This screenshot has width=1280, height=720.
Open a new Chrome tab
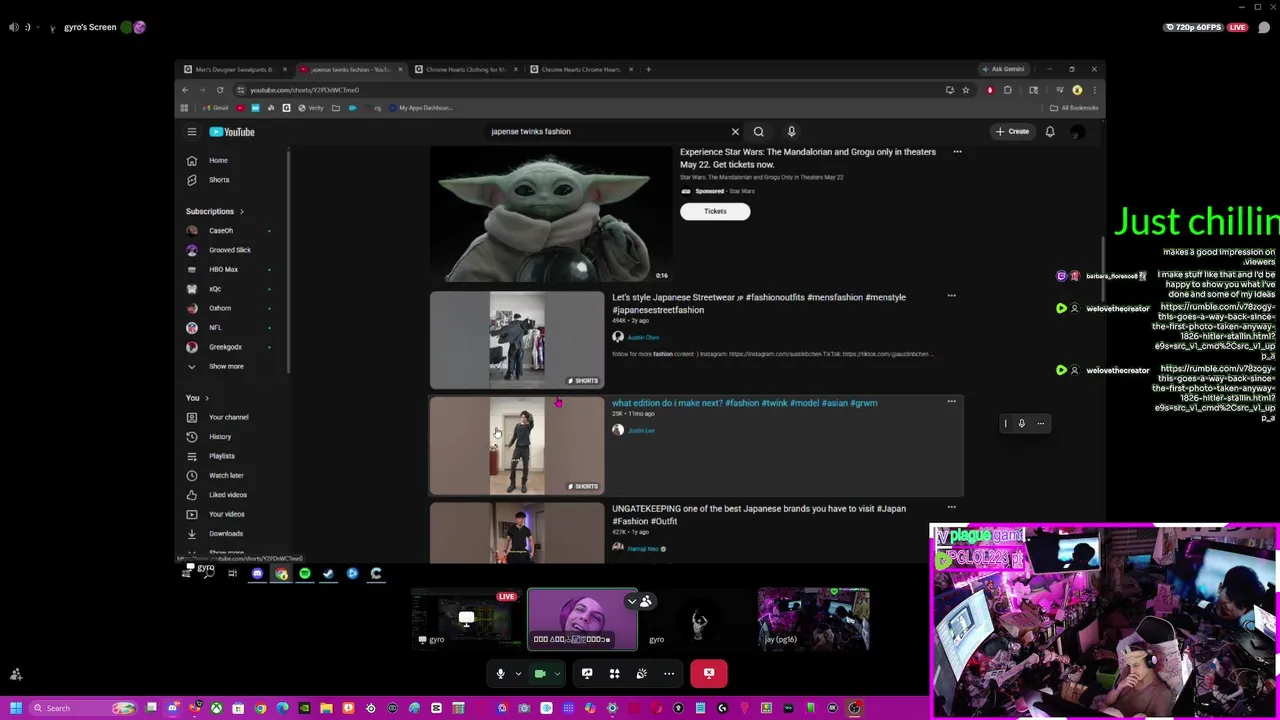tap(648, 70)
